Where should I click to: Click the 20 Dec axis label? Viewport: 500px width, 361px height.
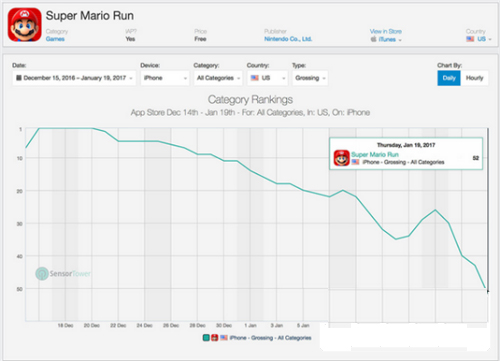[92, 325]
